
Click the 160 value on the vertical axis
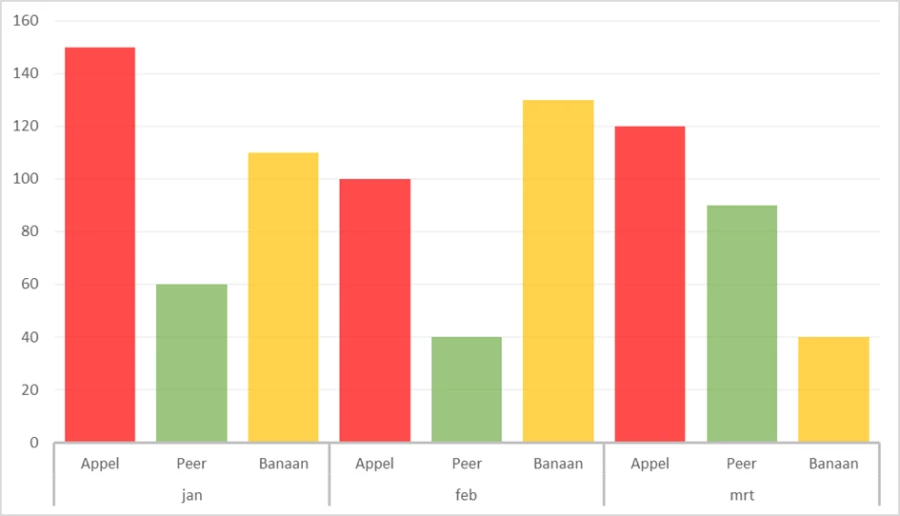26,21
